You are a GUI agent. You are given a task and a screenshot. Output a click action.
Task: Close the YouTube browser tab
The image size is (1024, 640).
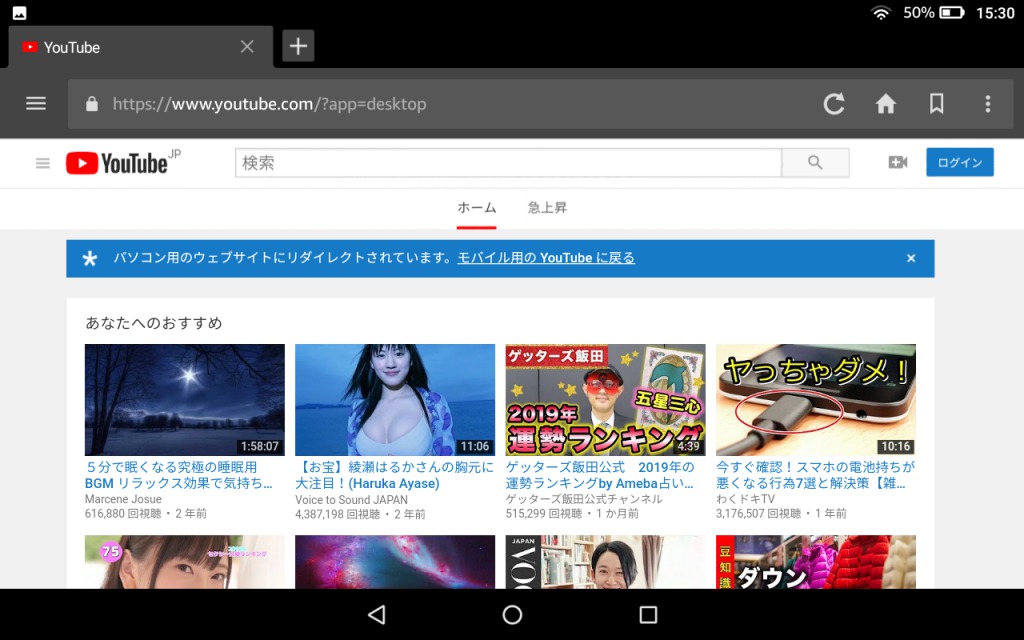click(x=247, y=46)
